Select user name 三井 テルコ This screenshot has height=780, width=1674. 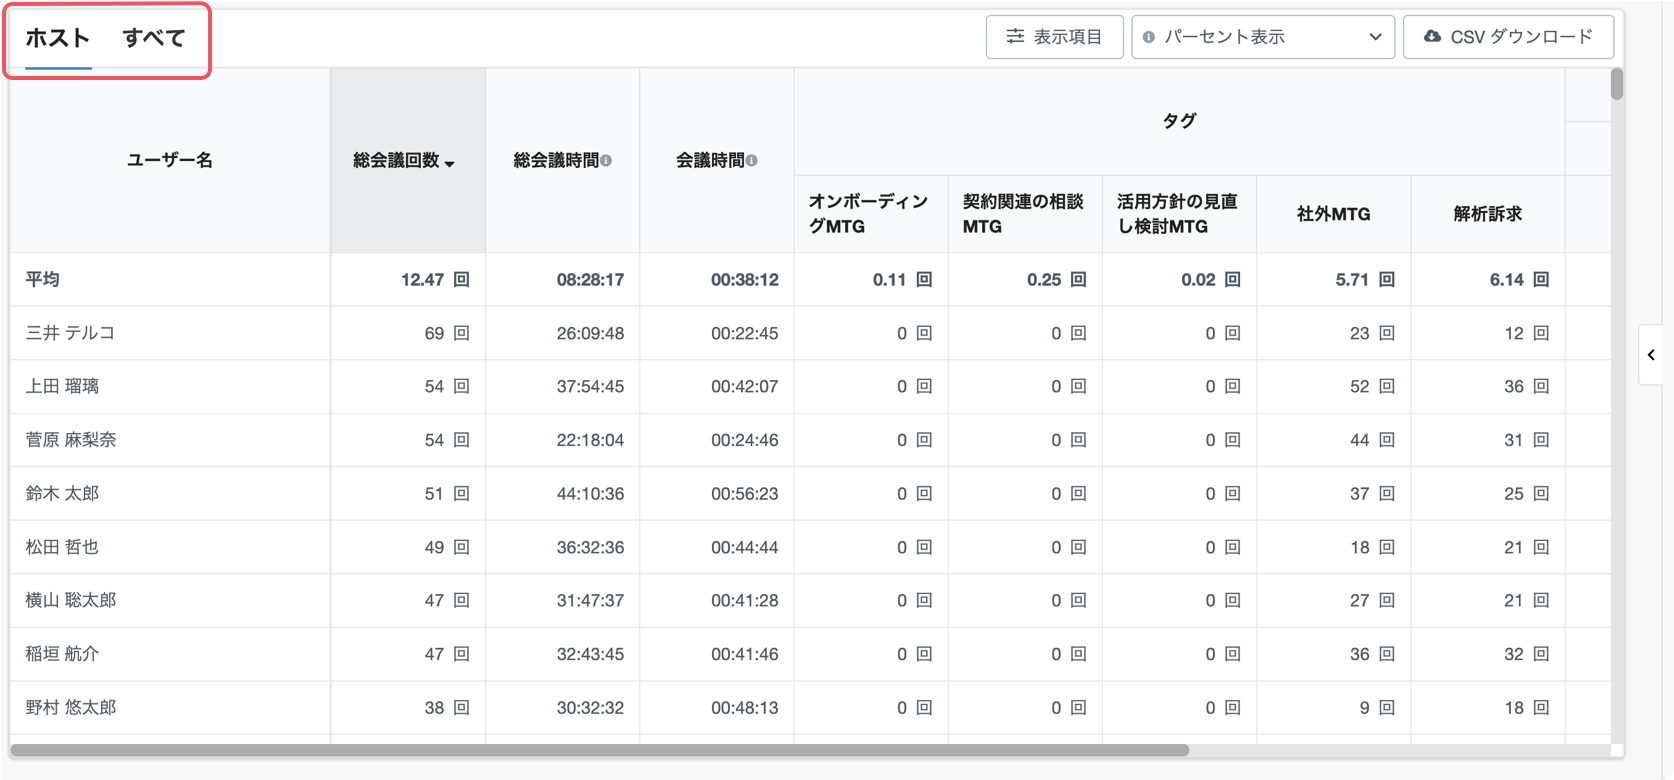[70, 333]
